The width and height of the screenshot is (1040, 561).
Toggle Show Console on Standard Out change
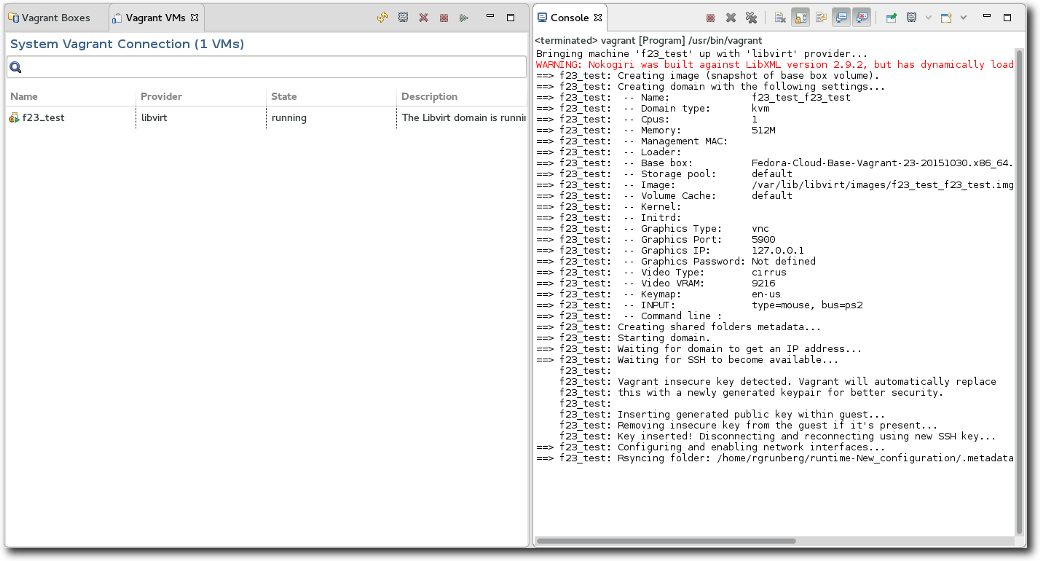841,18
